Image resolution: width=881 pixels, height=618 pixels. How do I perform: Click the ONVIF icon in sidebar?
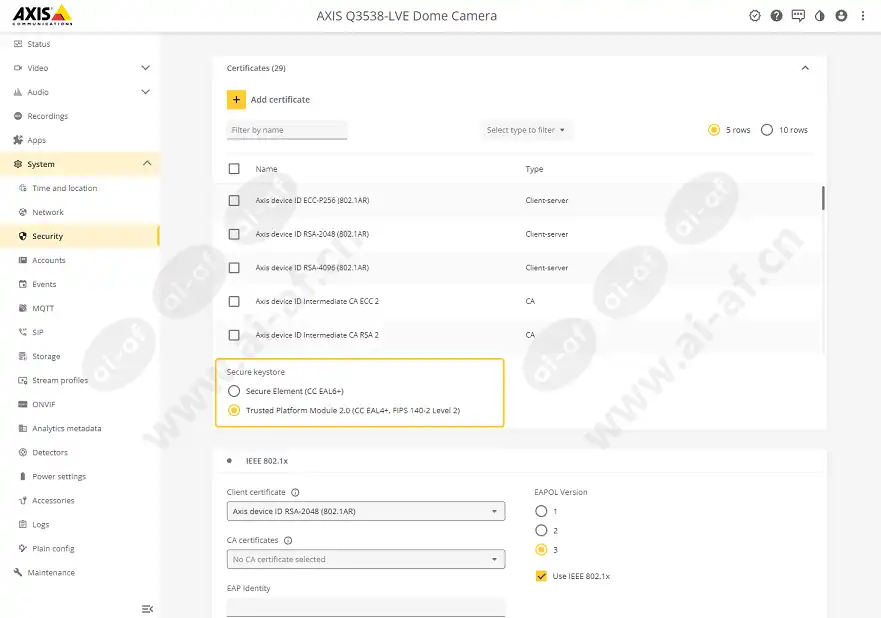coord(22,405)
